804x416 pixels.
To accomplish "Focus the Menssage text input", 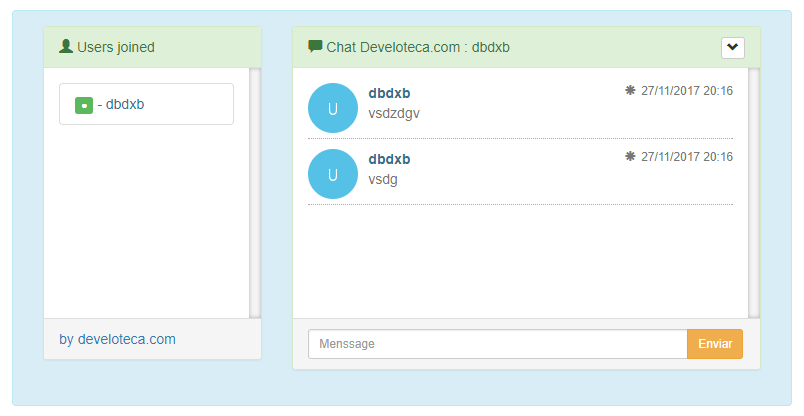I will pyautogui.click(x=497, y=344).
